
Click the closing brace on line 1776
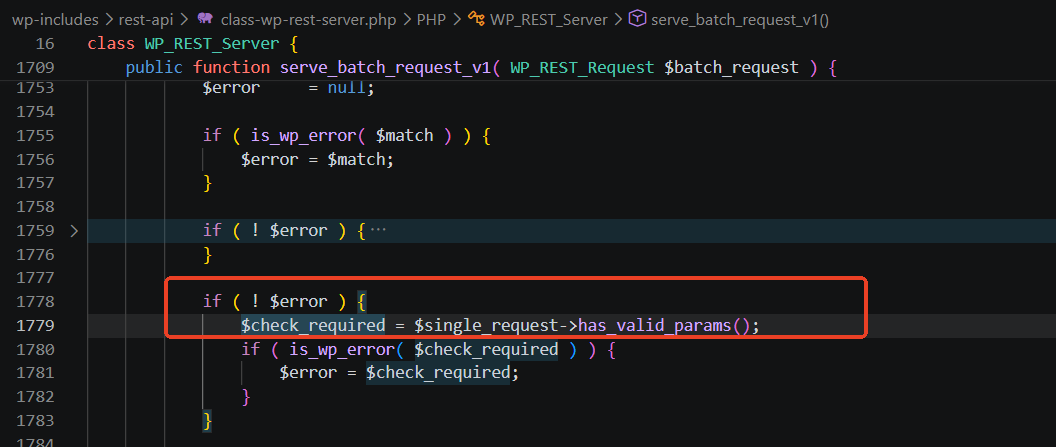click(x=207, y=254)
